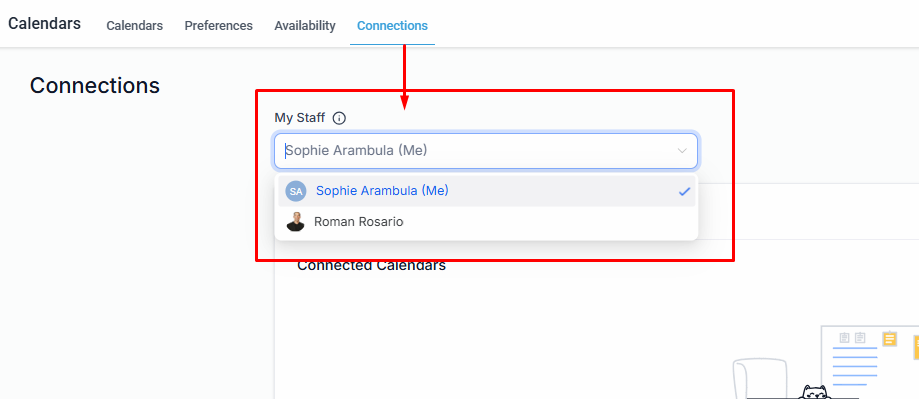Click the chair outline illustration
The width and height of the screenshot is (919, 399).
pos(760,378)
